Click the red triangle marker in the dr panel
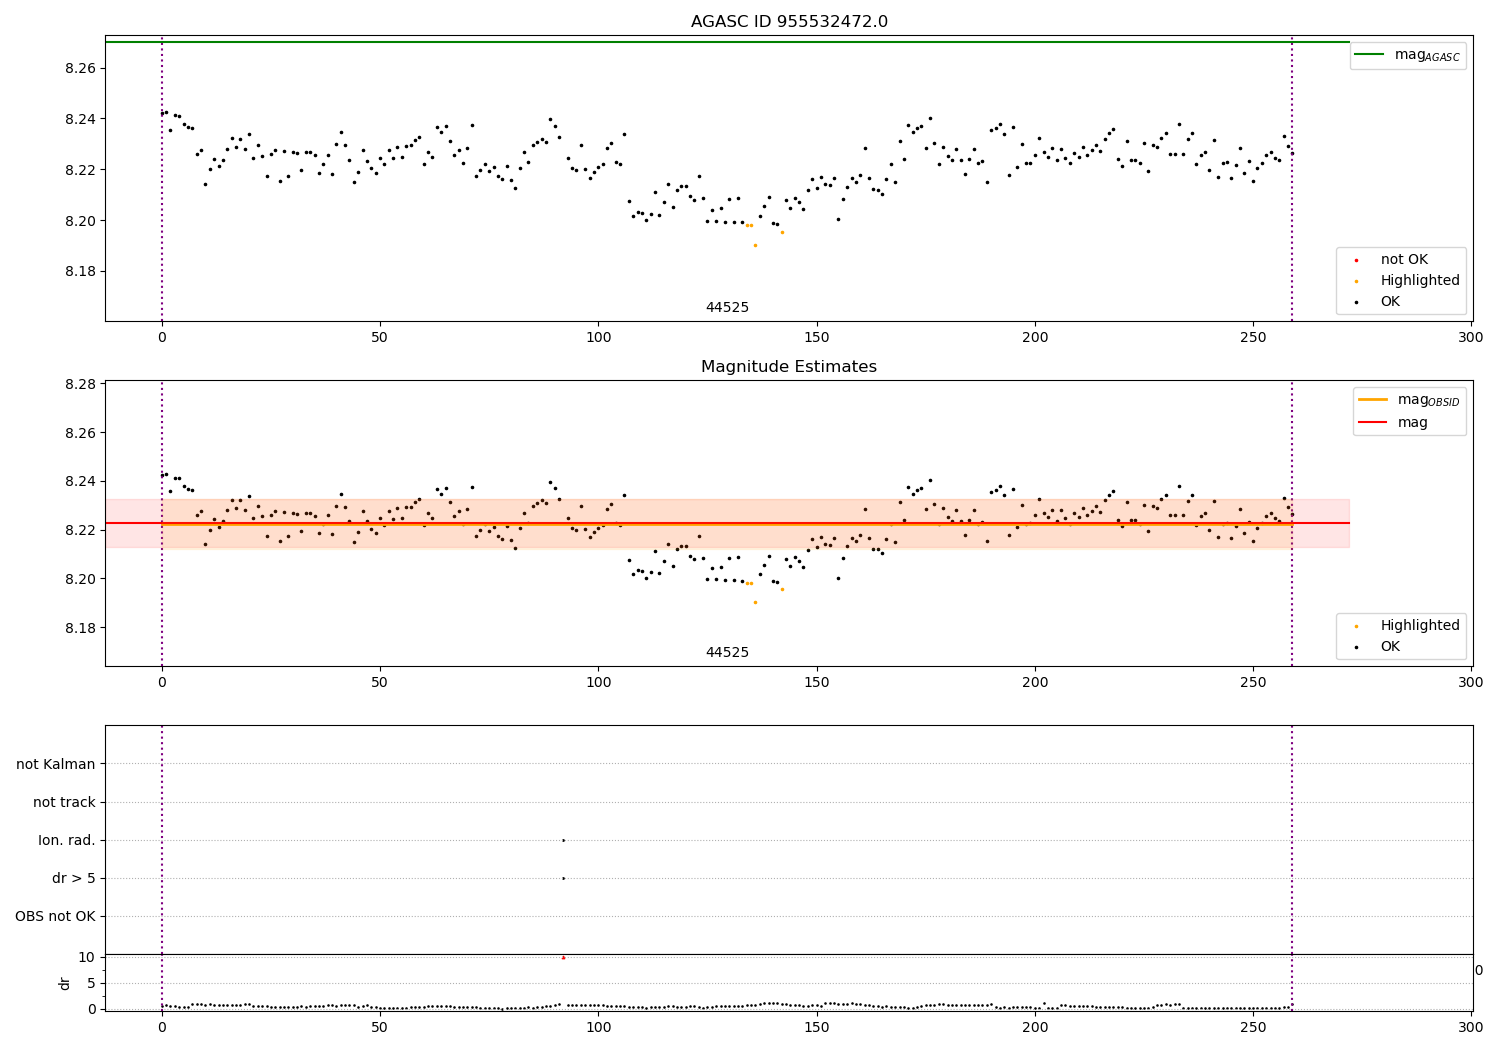Screen dimensions: 1500x1050 pos(563,957)
